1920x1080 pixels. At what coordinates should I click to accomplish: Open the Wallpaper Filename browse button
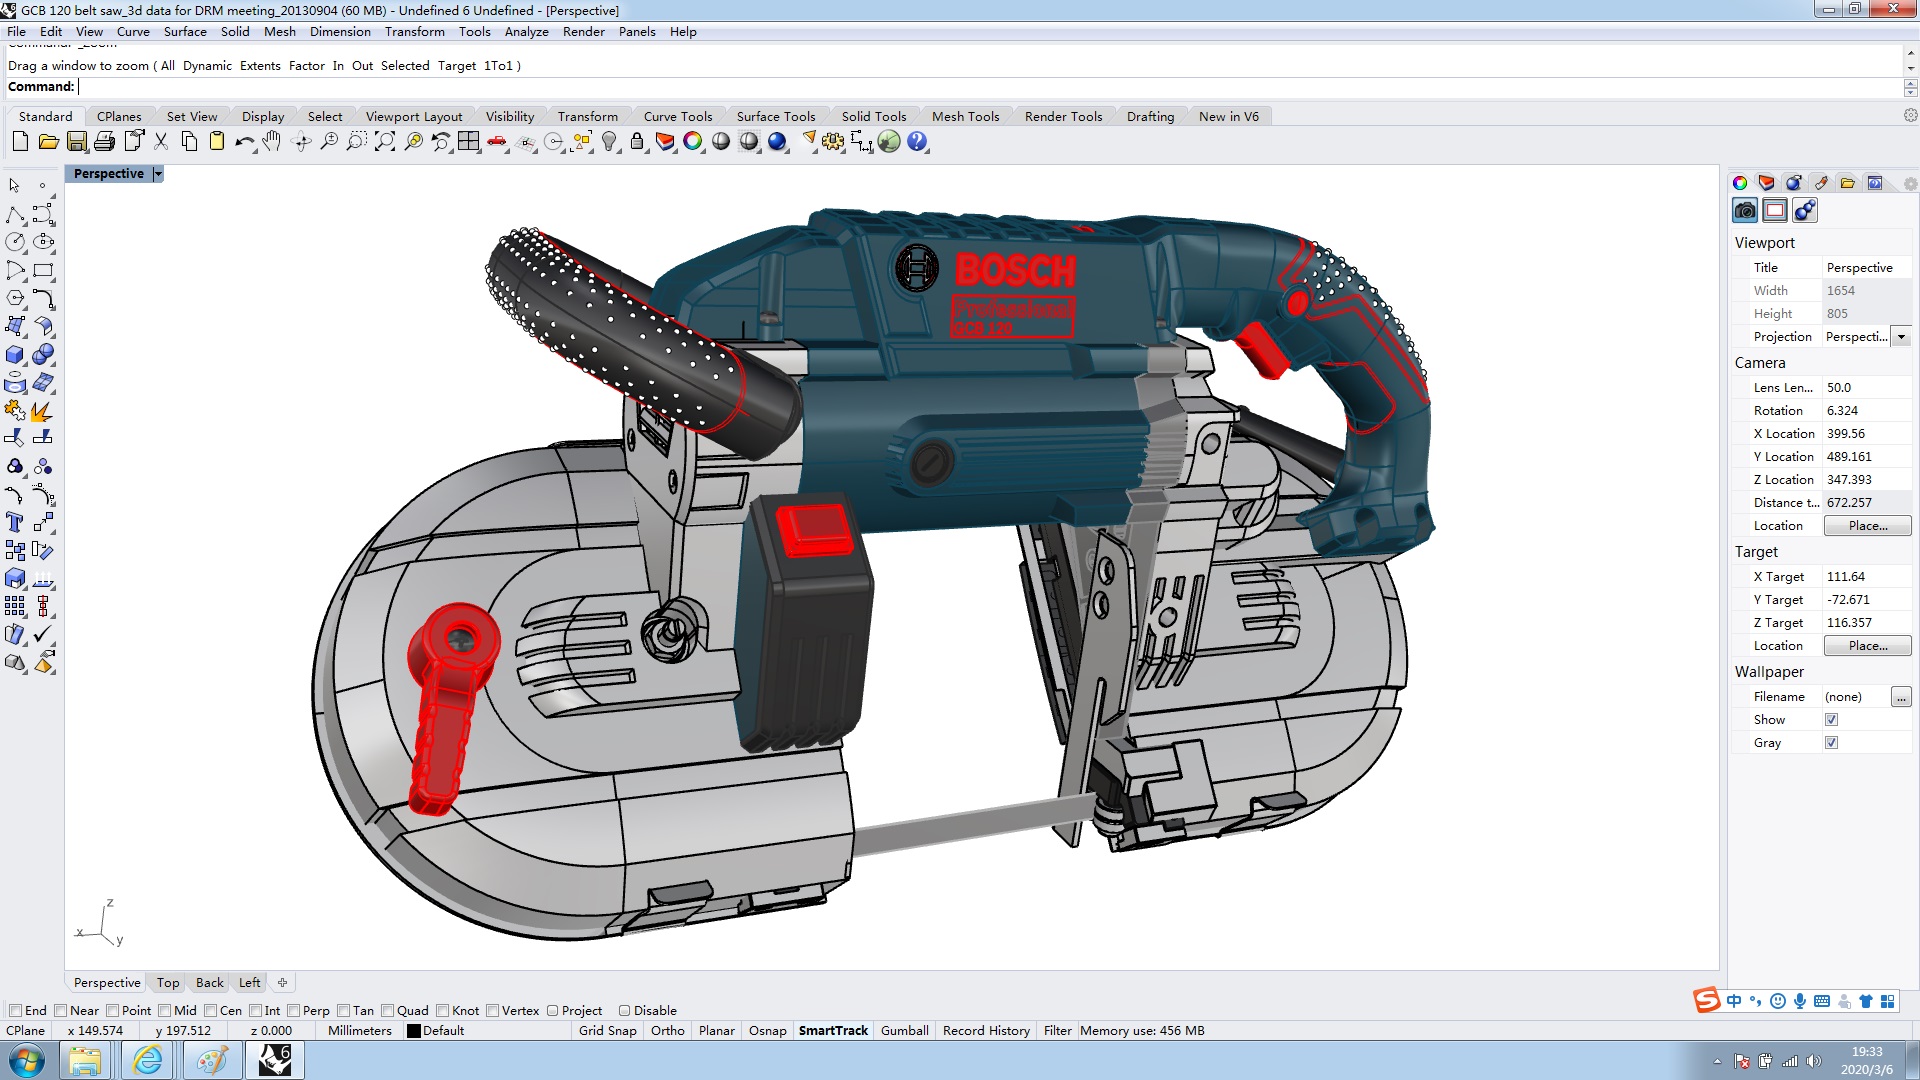click(1900, 697)
